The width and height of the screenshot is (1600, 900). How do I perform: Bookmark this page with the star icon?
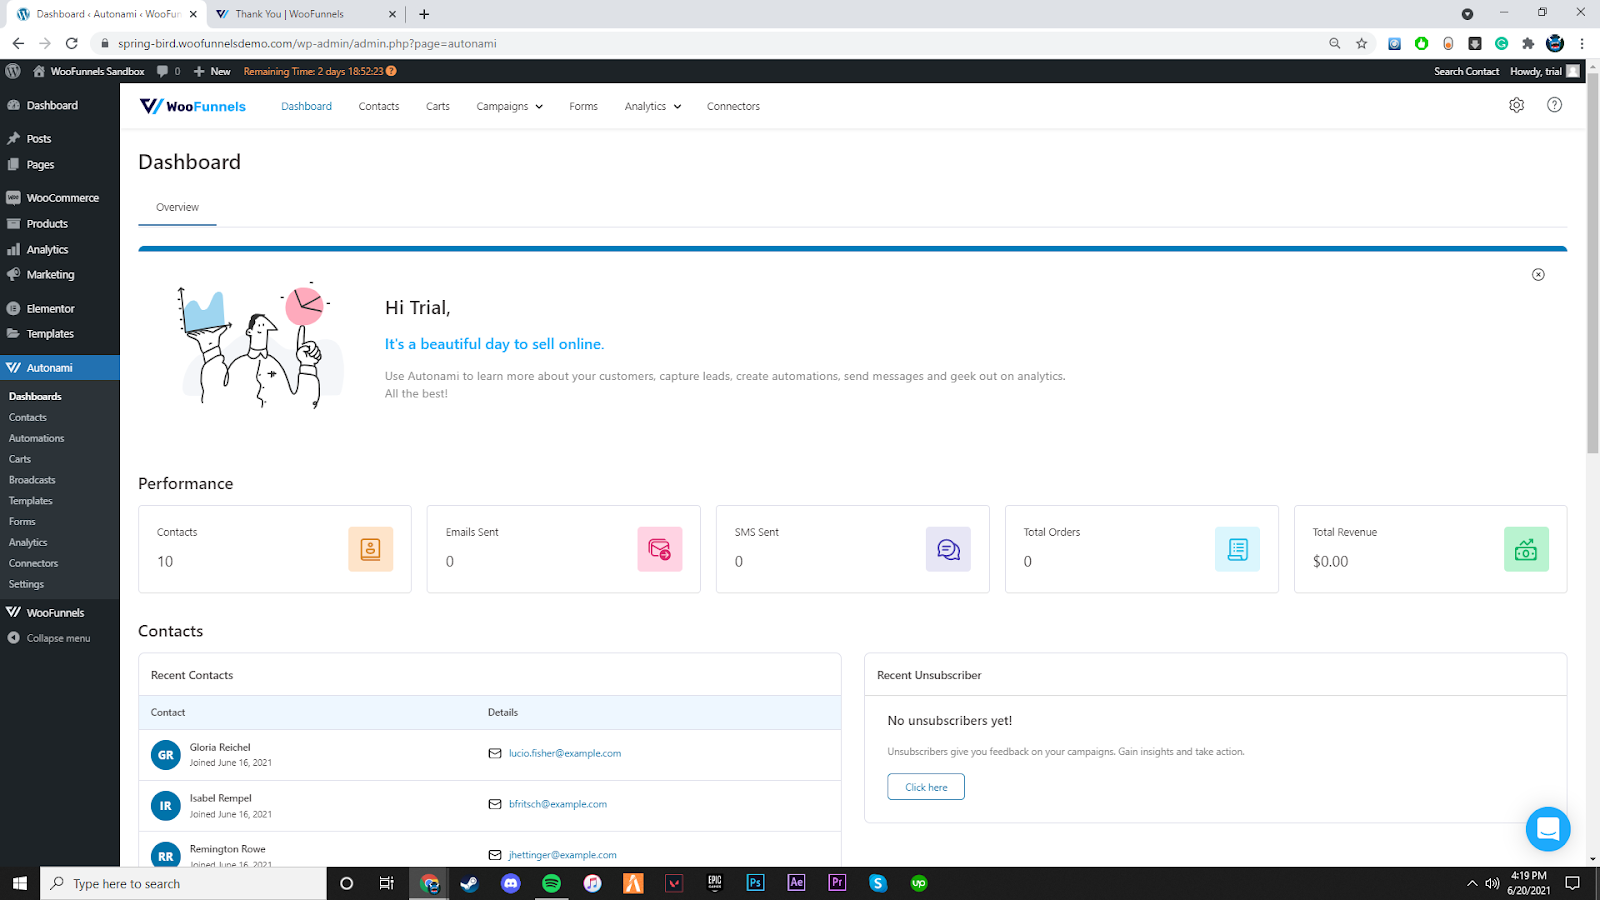tap(1361, 43)
